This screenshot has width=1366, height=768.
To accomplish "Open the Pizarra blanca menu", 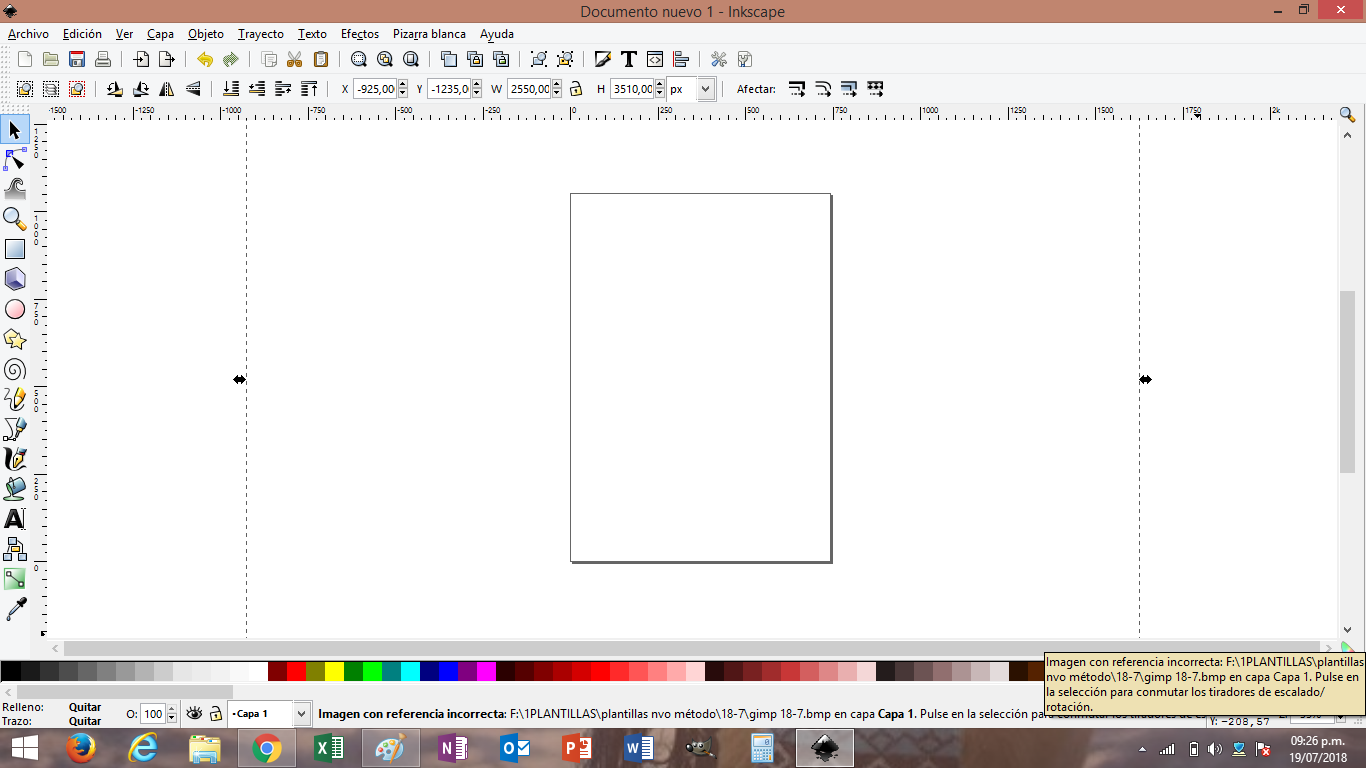I will [429, 34].
